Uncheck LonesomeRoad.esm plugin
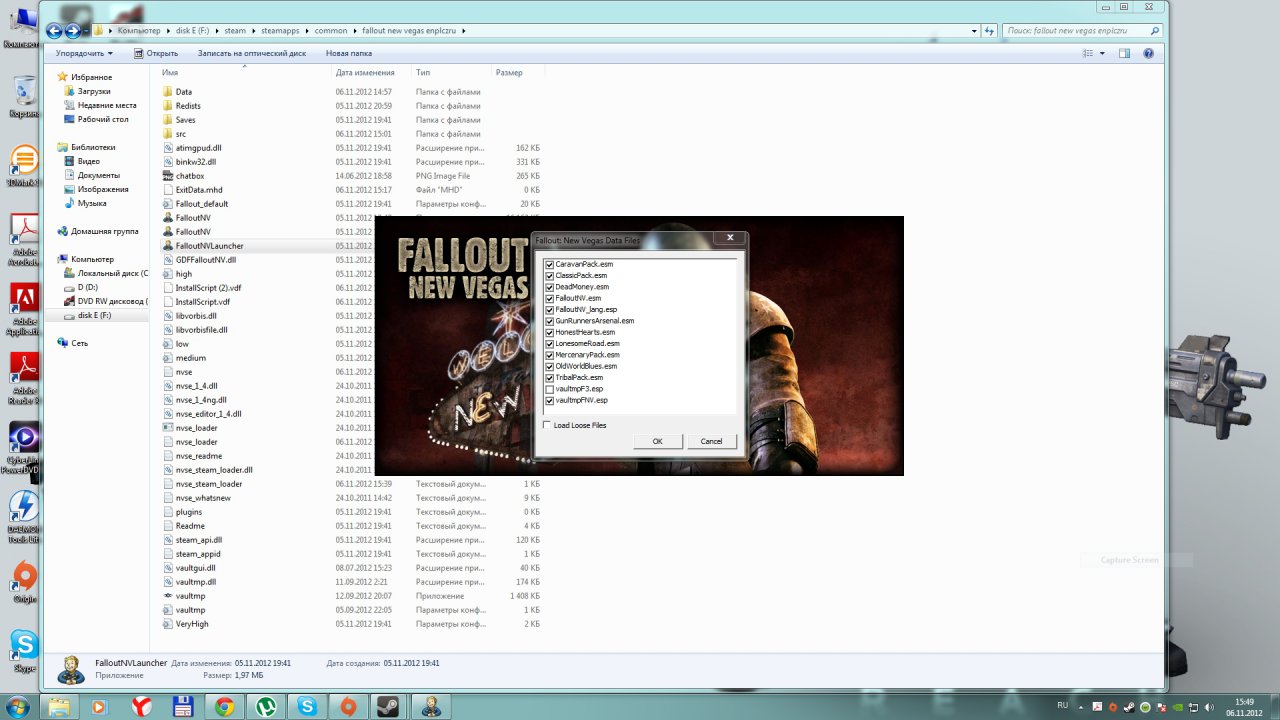This screenshot has width=1280, height=720. coord(550,344)
